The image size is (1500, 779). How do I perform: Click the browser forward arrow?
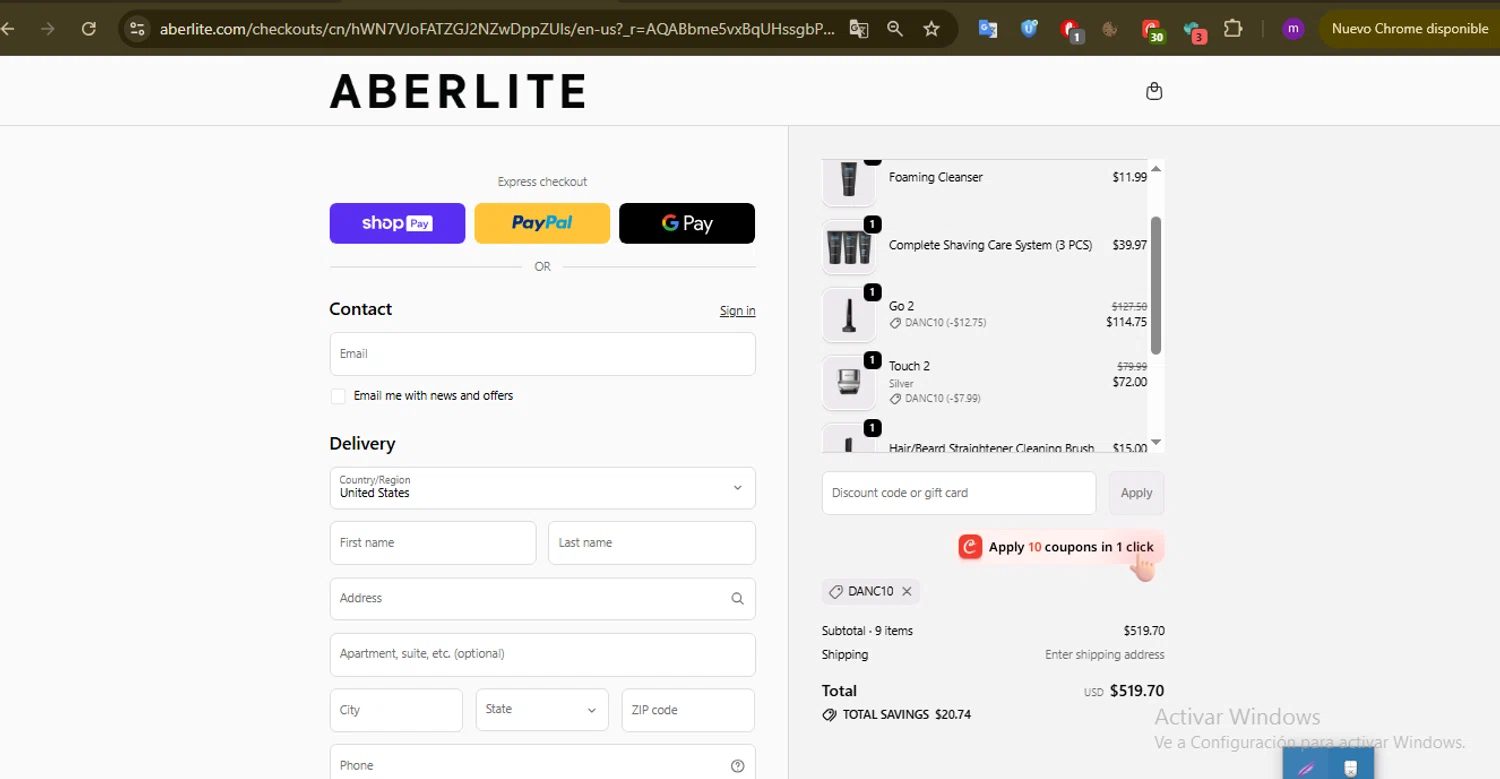coord(48,29)
